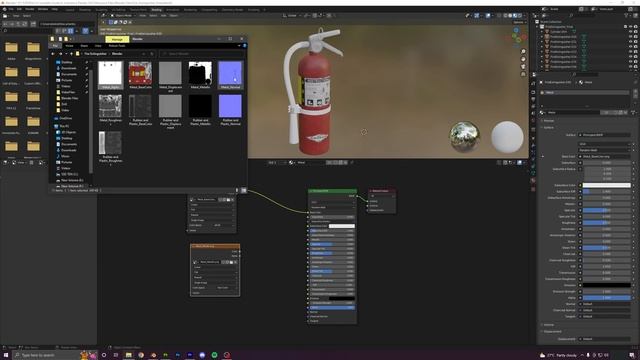Click the red X axis on navigation gizmo
Image resolution: width=640 pixels, height=360 pixels.
coord(524,37)
